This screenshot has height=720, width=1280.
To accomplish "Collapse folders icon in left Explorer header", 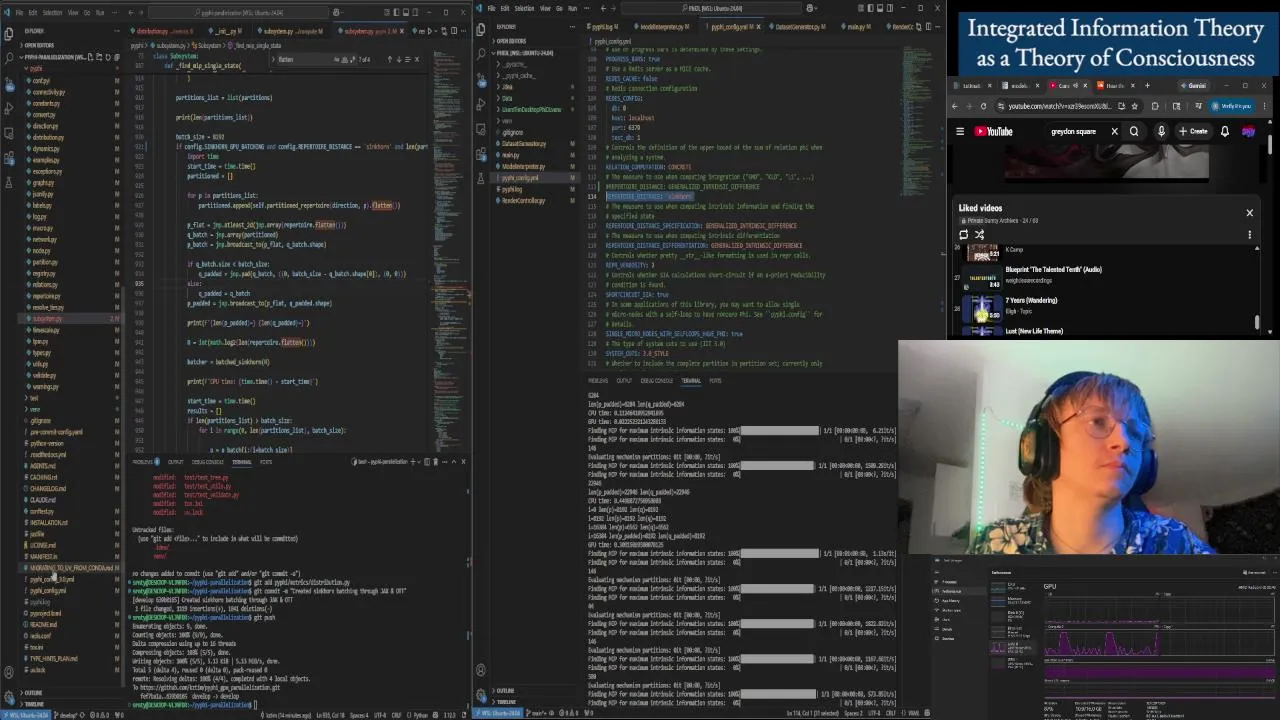I will 117,57.
